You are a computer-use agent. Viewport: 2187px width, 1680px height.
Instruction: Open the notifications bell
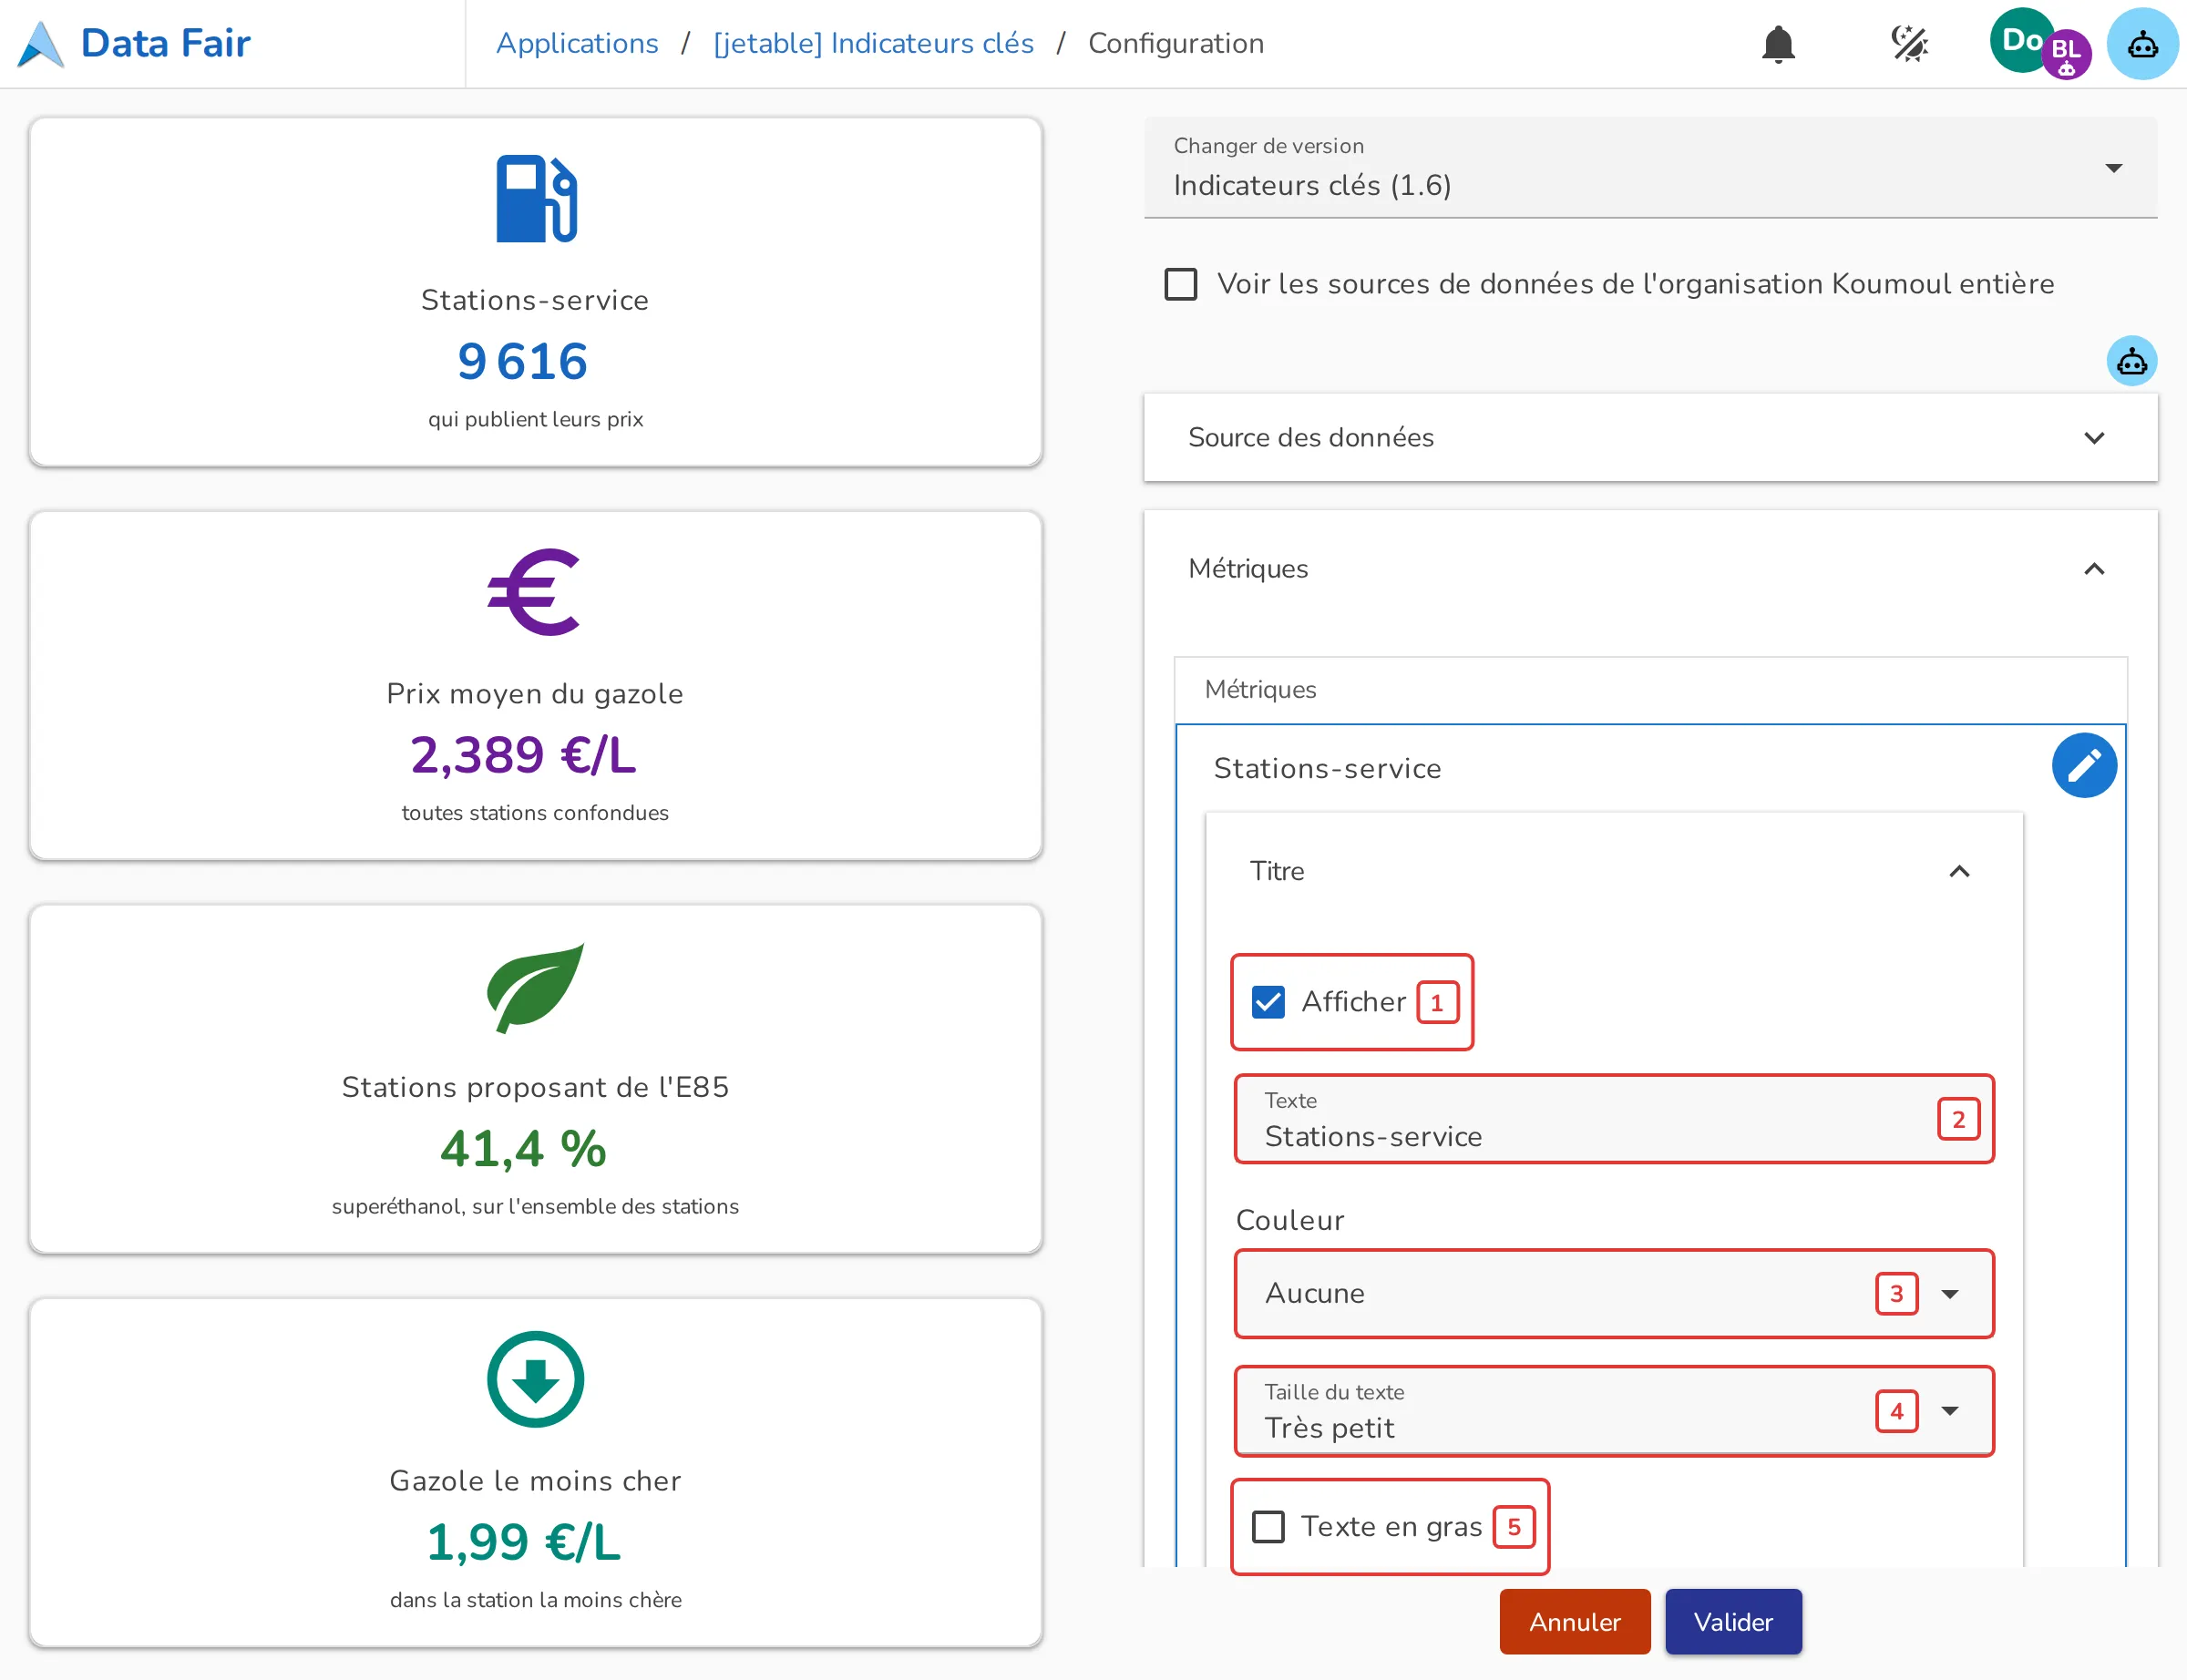tap(1778, 44)
